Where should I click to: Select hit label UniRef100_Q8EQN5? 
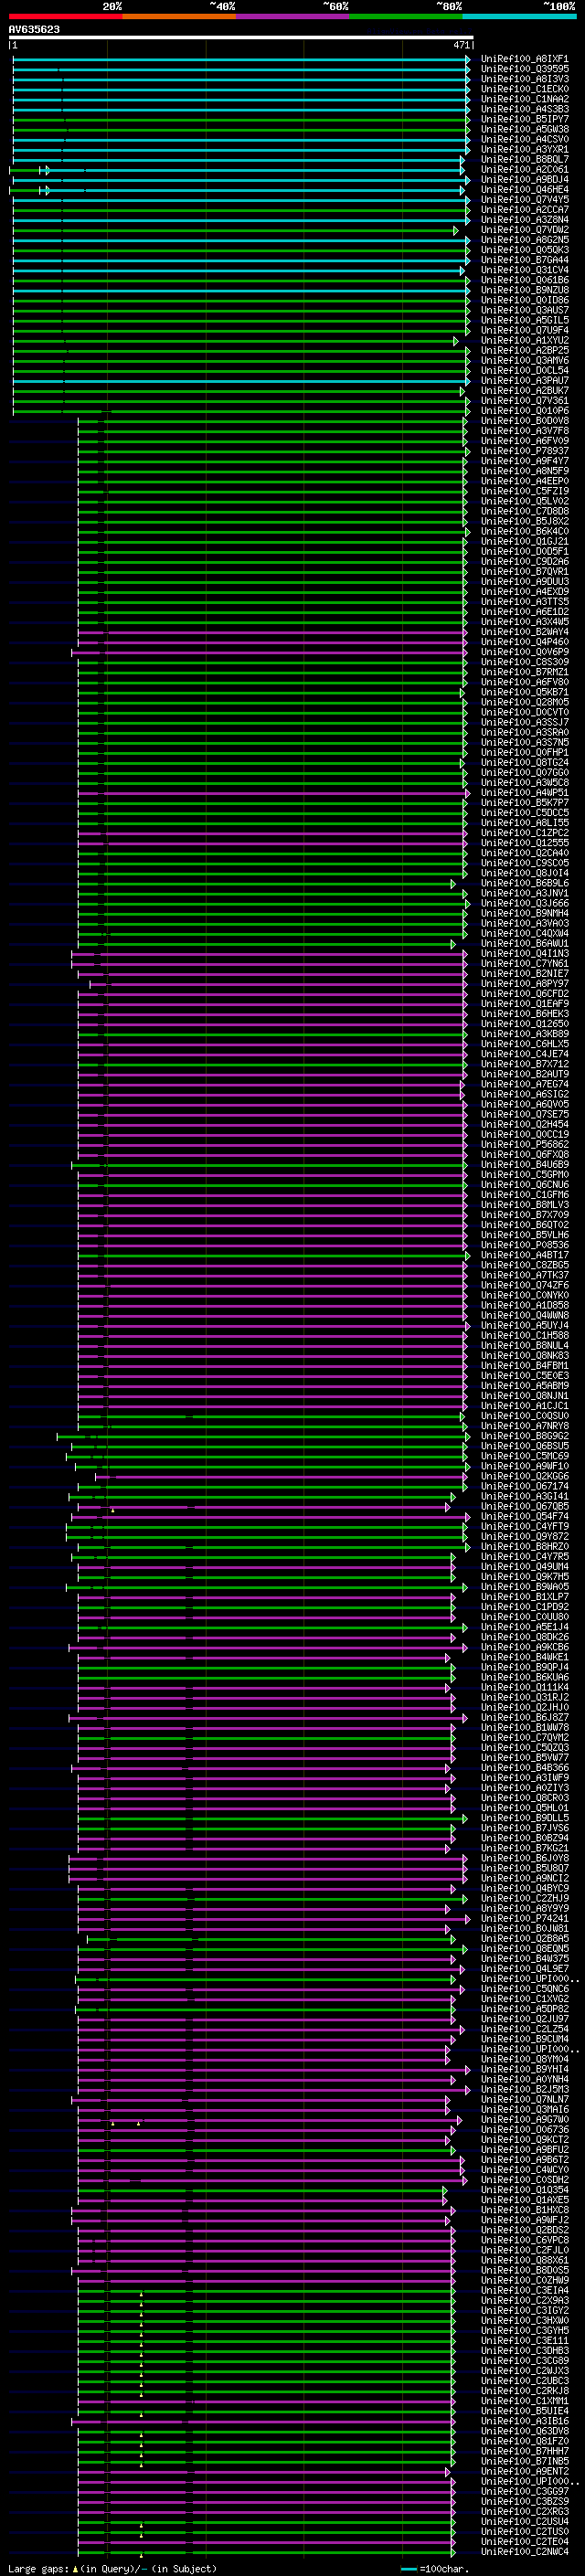pyautogui.click(x=524, y=1949)
